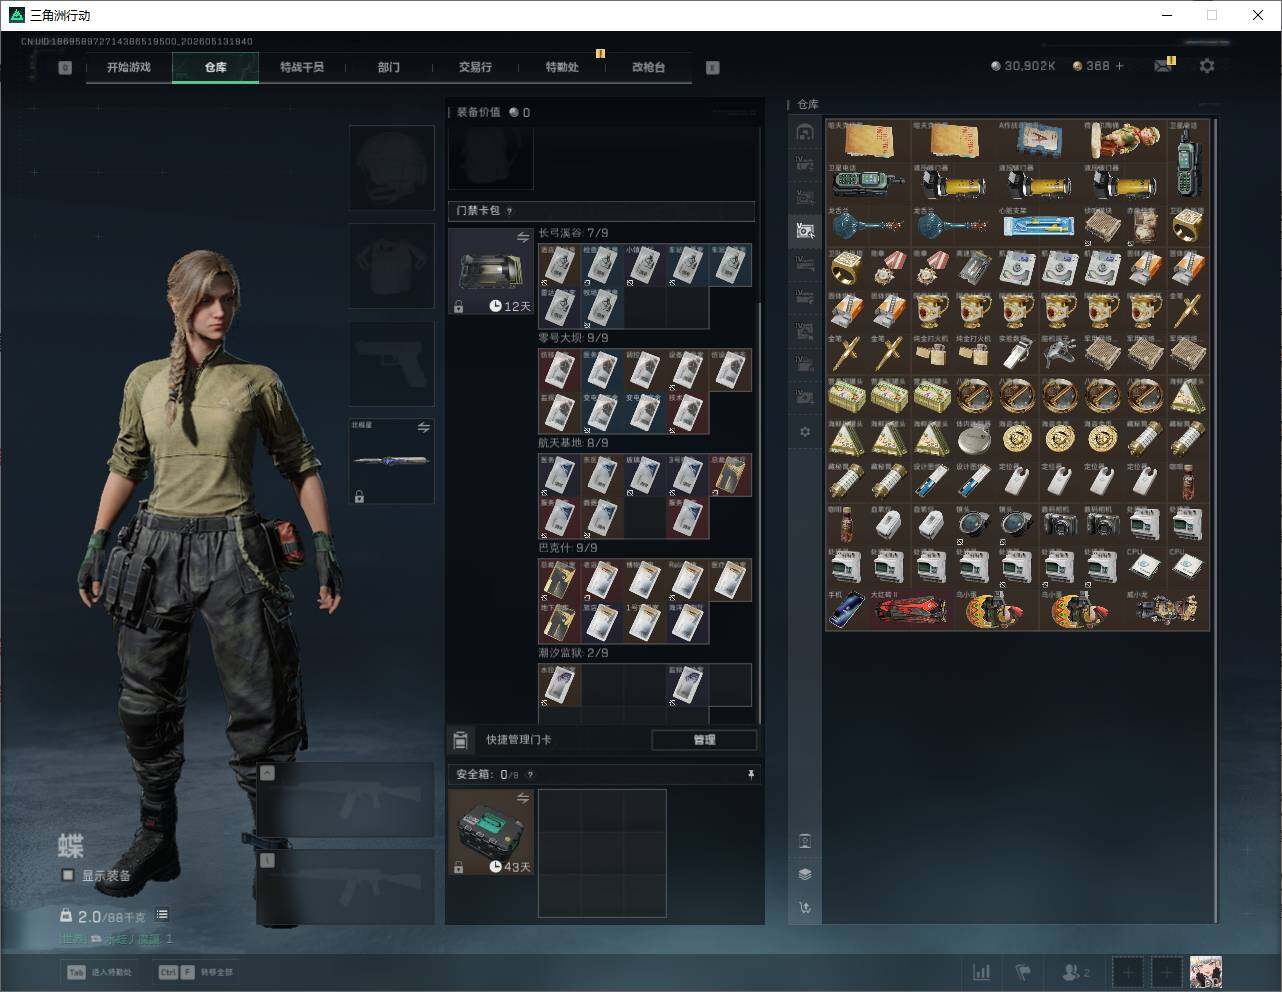
Task: Click the 潮汐监狱: 2/9 section label
Action: coord(573,653)
